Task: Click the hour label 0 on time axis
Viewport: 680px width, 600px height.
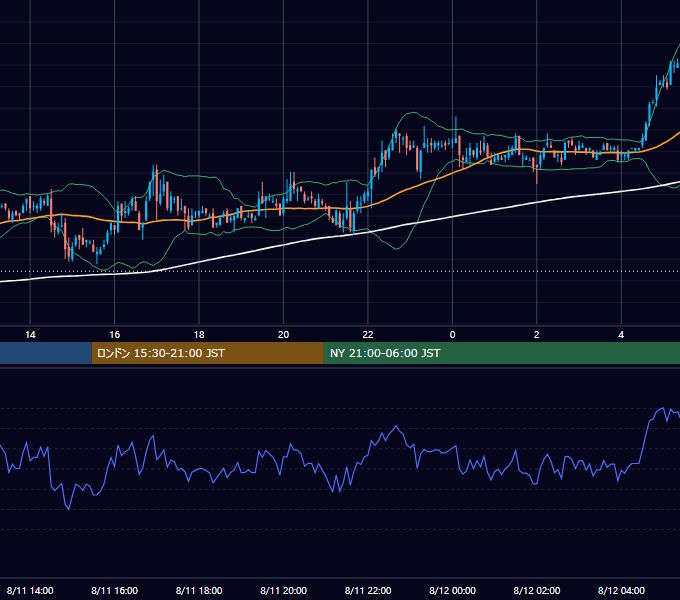Action: coord(452,335)
